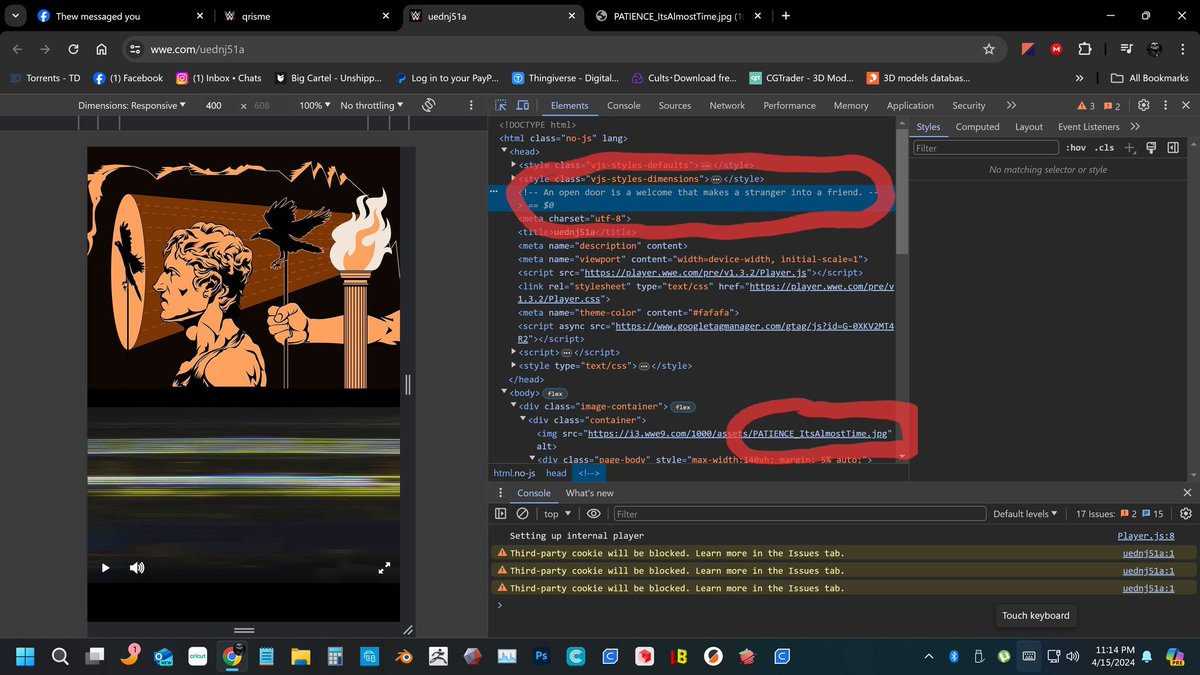The height and width of the screenshot is (675, 1200).
Task: Click in the Styles Filter input field
Action: (x=986, y=148)
